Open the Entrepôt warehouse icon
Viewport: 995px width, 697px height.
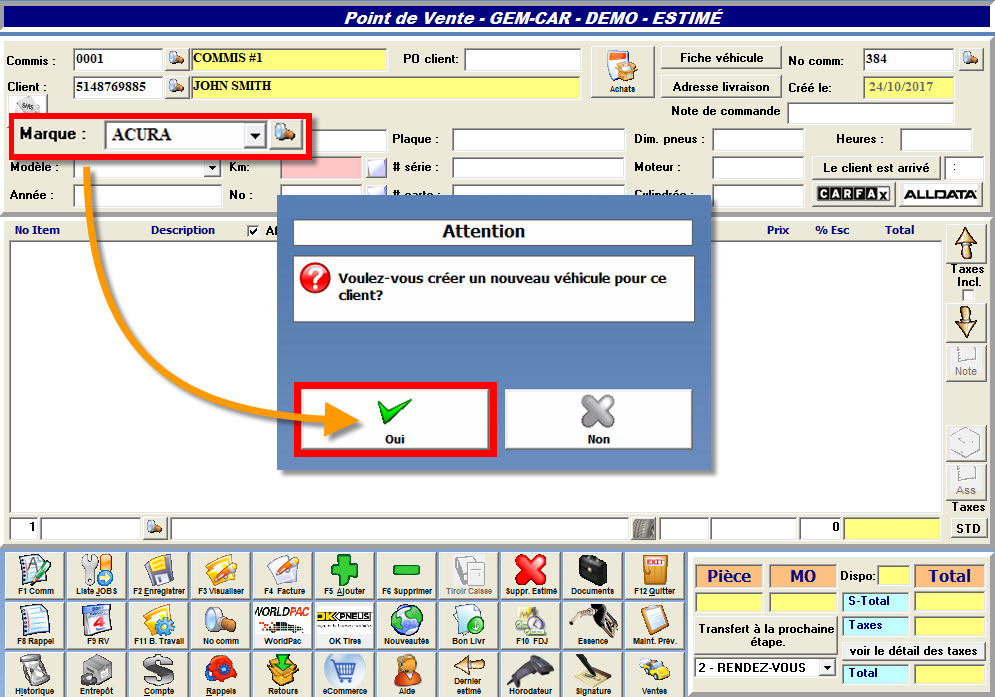tap(96, 674)
